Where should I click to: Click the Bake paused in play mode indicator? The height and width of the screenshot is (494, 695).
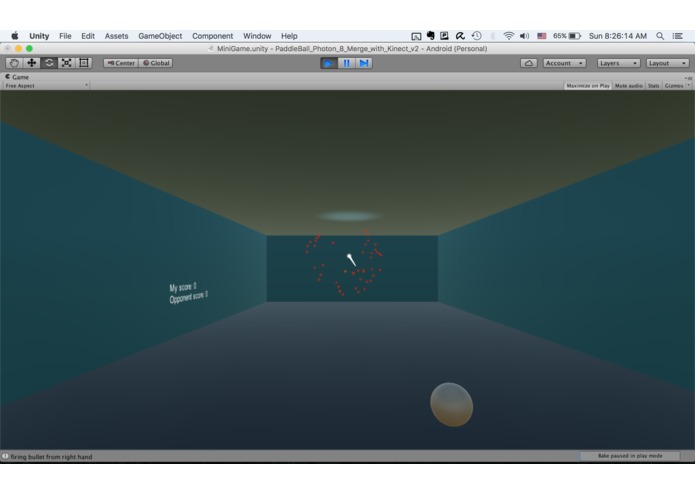click(629, 456)
